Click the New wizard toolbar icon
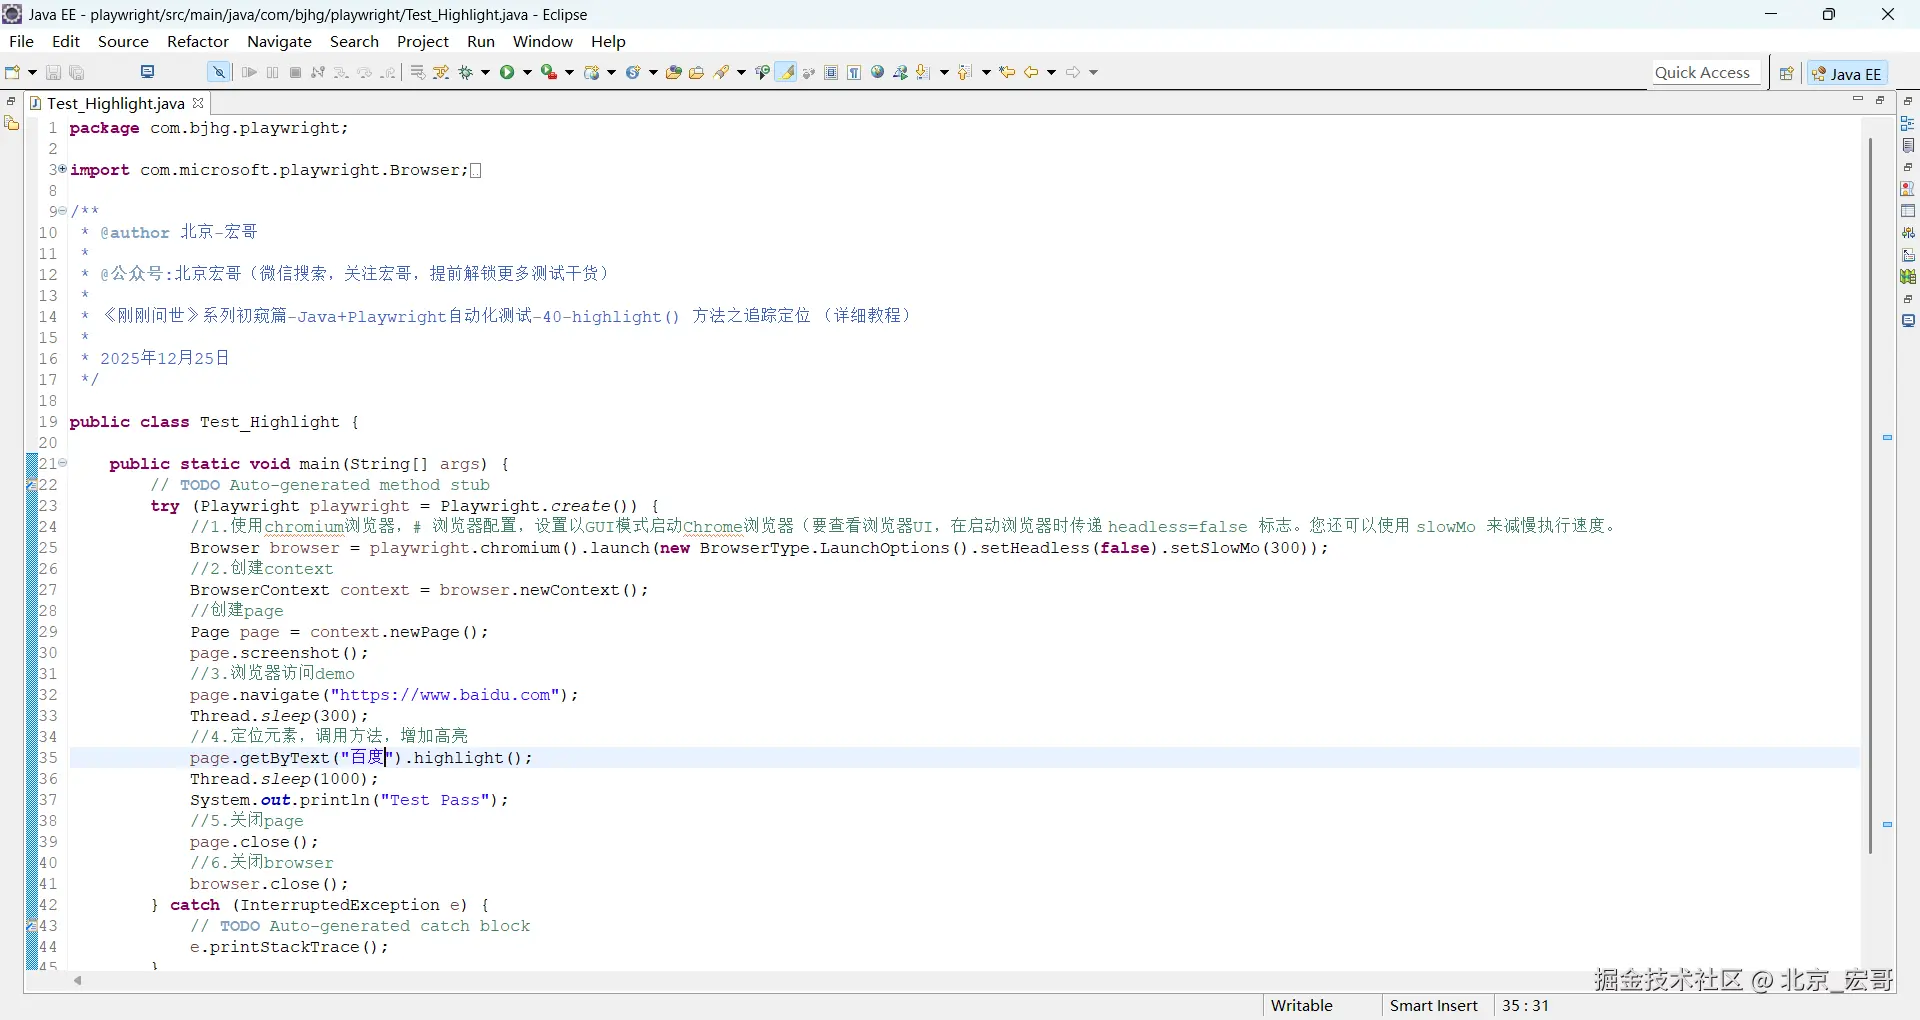The height and width of the screenshot is (1020, 1920). (13, 72)
